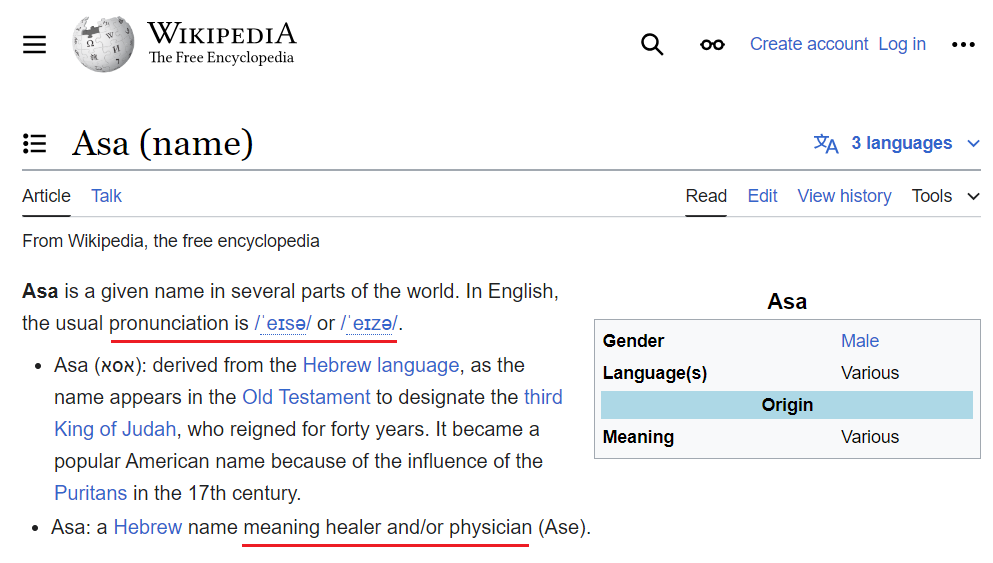Select the Read tab

pos(706,196)
